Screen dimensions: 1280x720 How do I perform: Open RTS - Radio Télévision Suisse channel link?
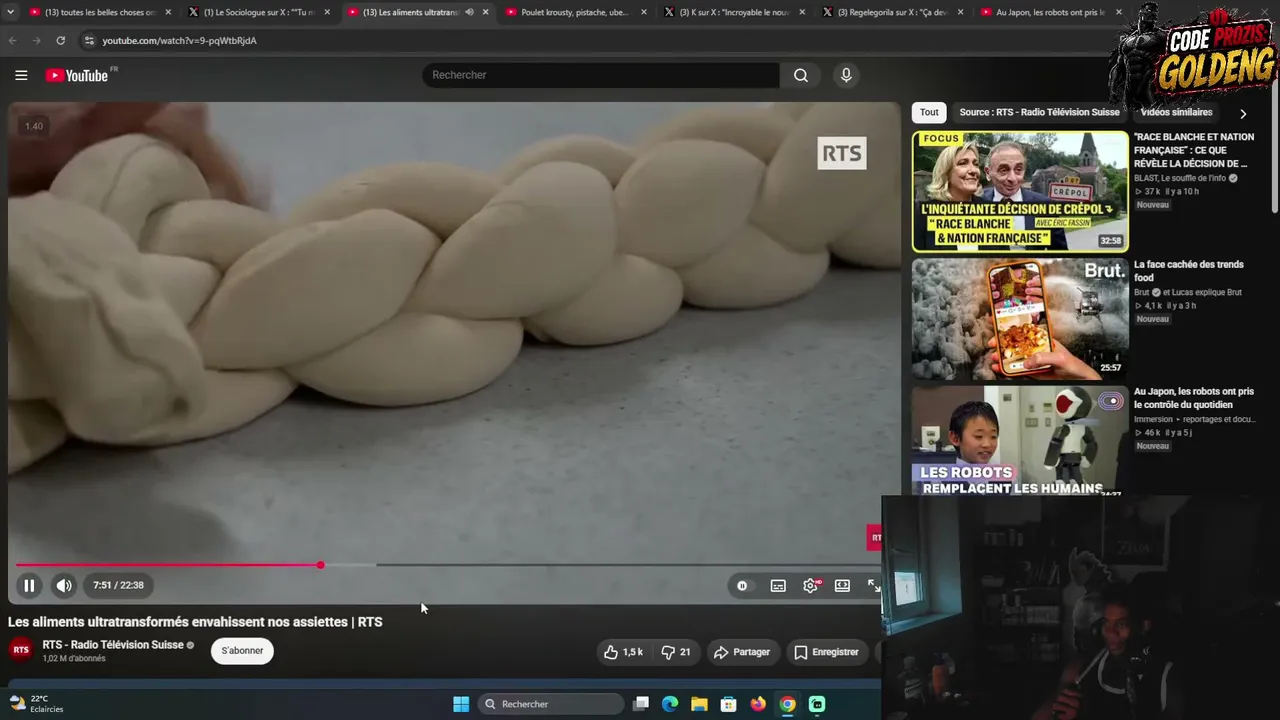pos(113,645)
